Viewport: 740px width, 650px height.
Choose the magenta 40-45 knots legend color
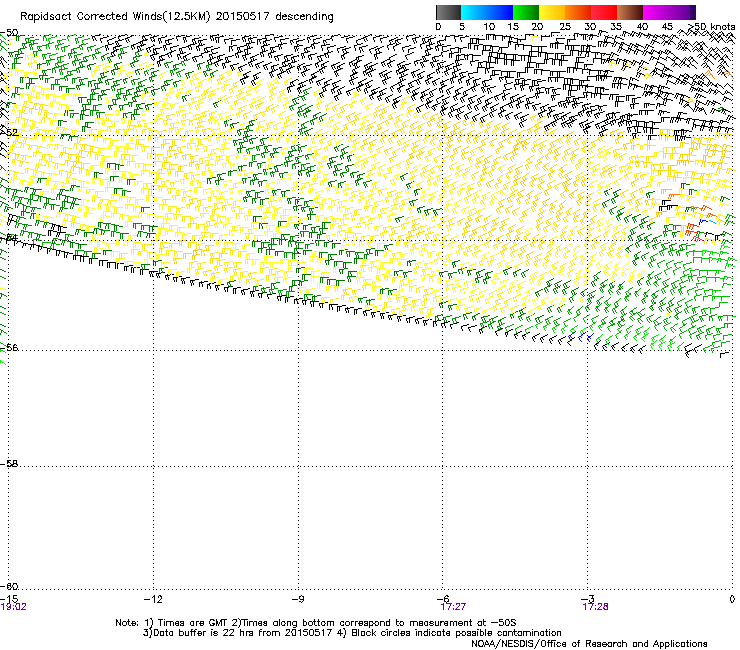(656, 12)
